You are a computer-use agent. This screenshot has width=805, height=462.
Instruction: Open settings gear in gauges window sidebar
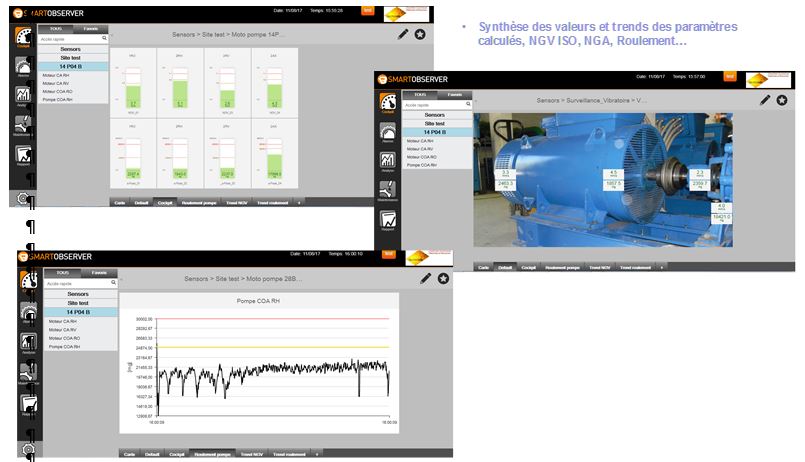click(x=22, y=198)
